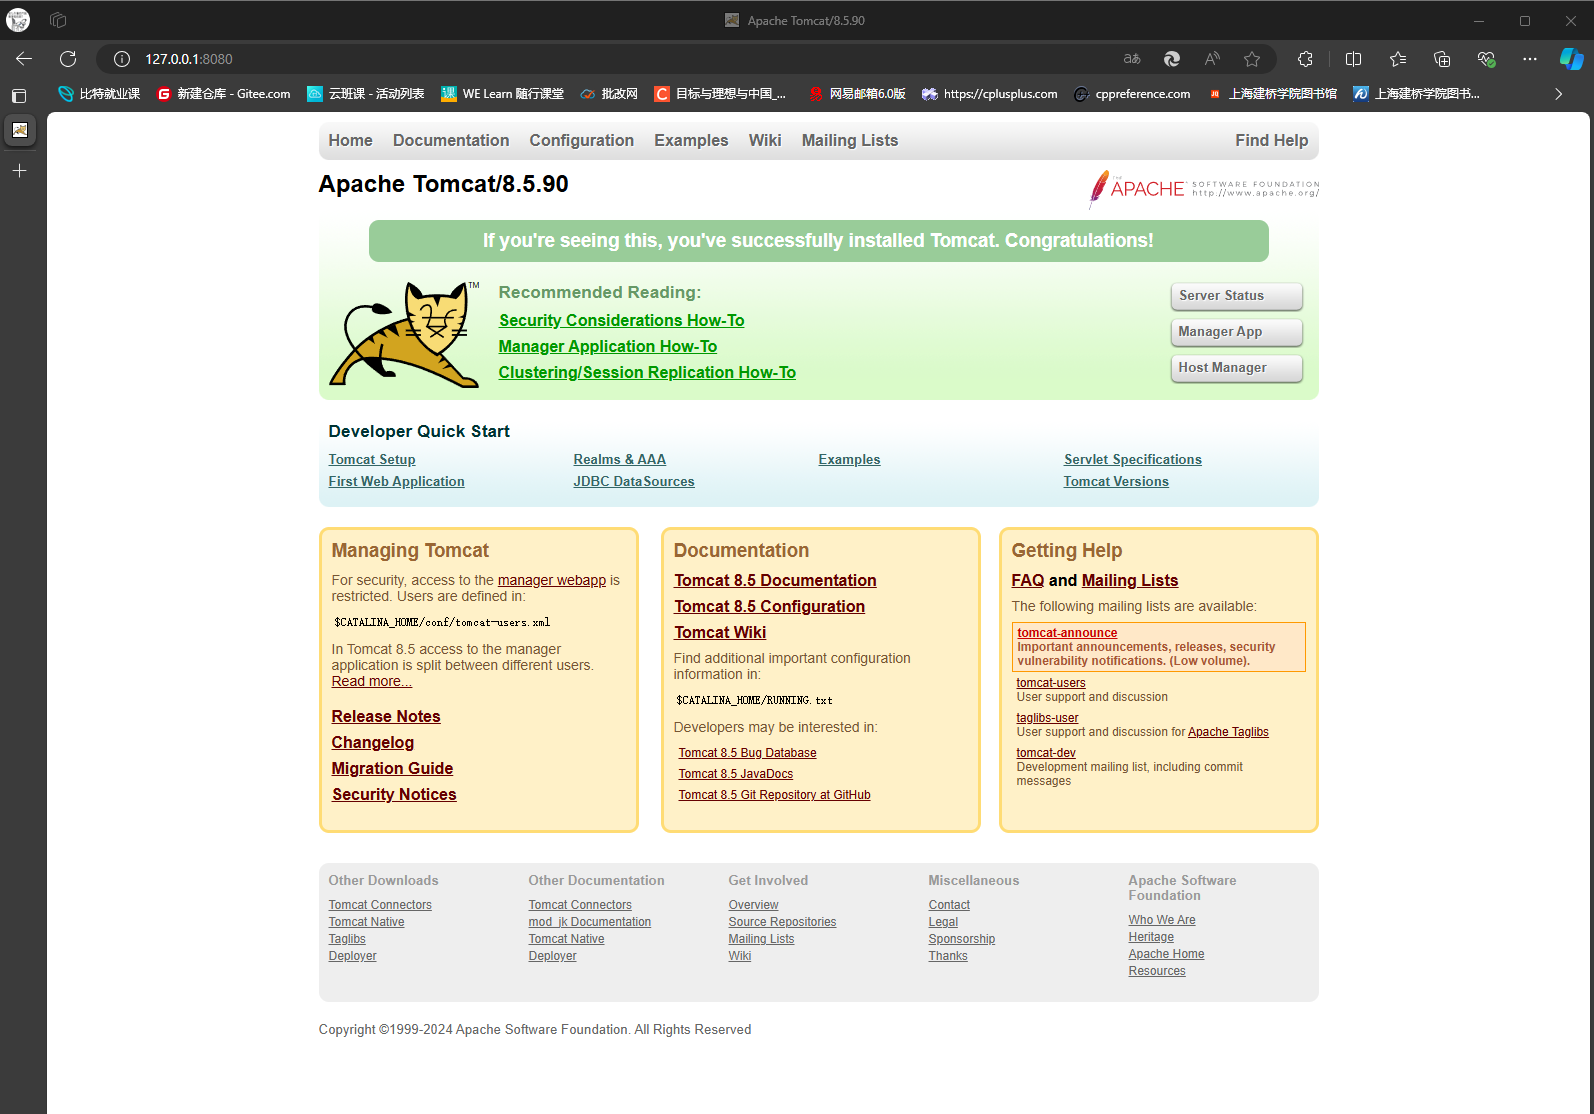Screen dimensions: 1594x1114
Task: Open the read aloud icon
Action: coord(1212,59)
